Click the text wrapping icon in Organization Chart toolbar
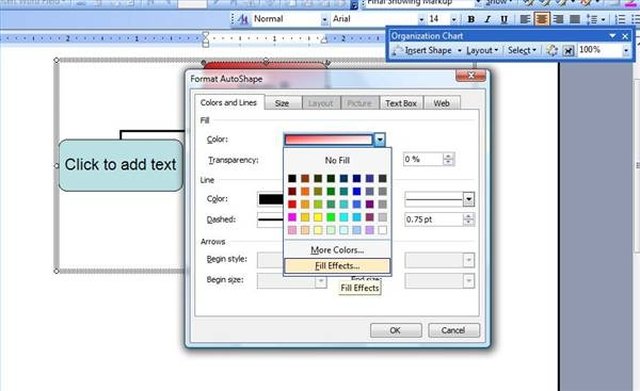 [568, 50]
